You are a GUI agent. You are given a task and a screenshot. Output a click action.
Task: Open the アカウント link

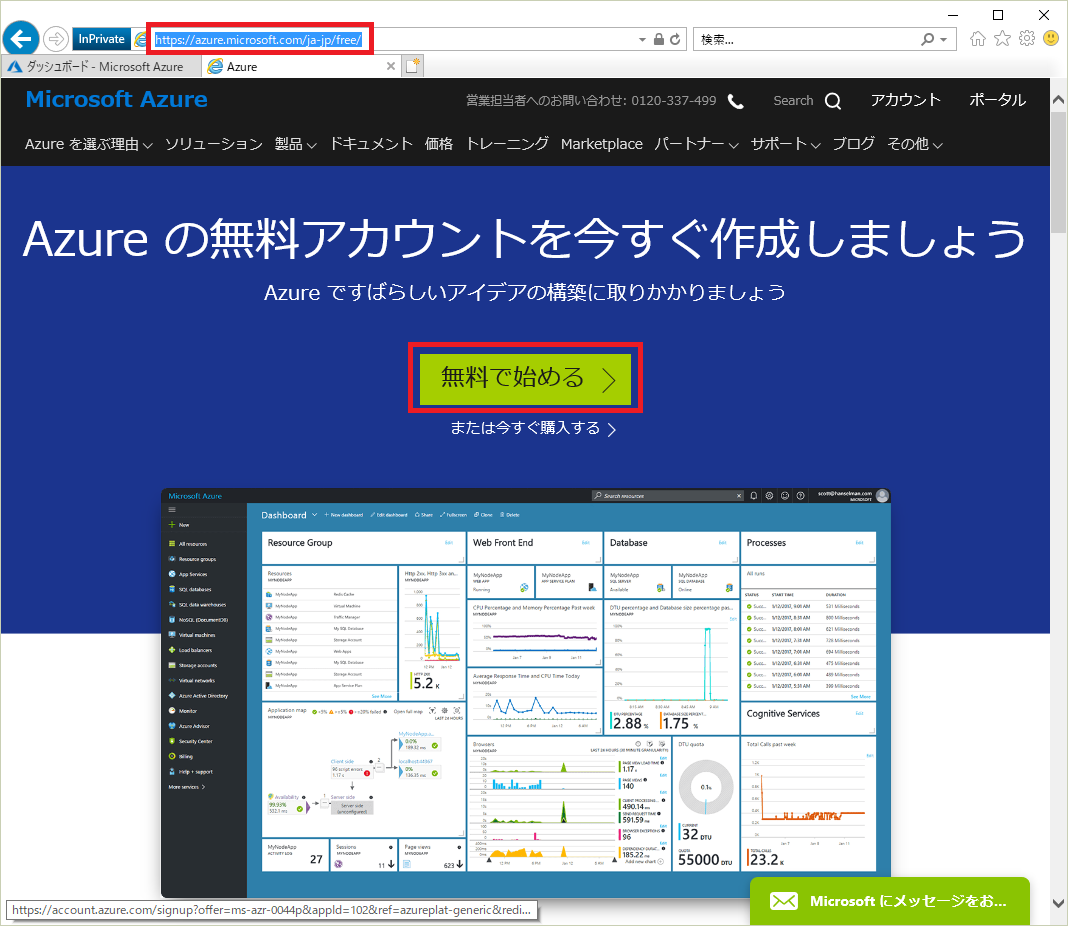[x=906, y=100]
